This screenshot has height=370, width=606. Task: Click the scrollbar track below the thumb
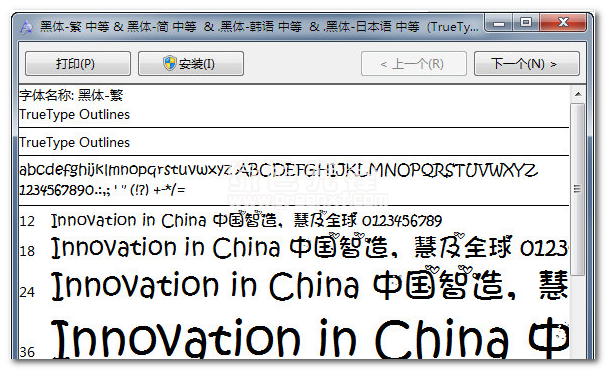(x=578, y=316)
